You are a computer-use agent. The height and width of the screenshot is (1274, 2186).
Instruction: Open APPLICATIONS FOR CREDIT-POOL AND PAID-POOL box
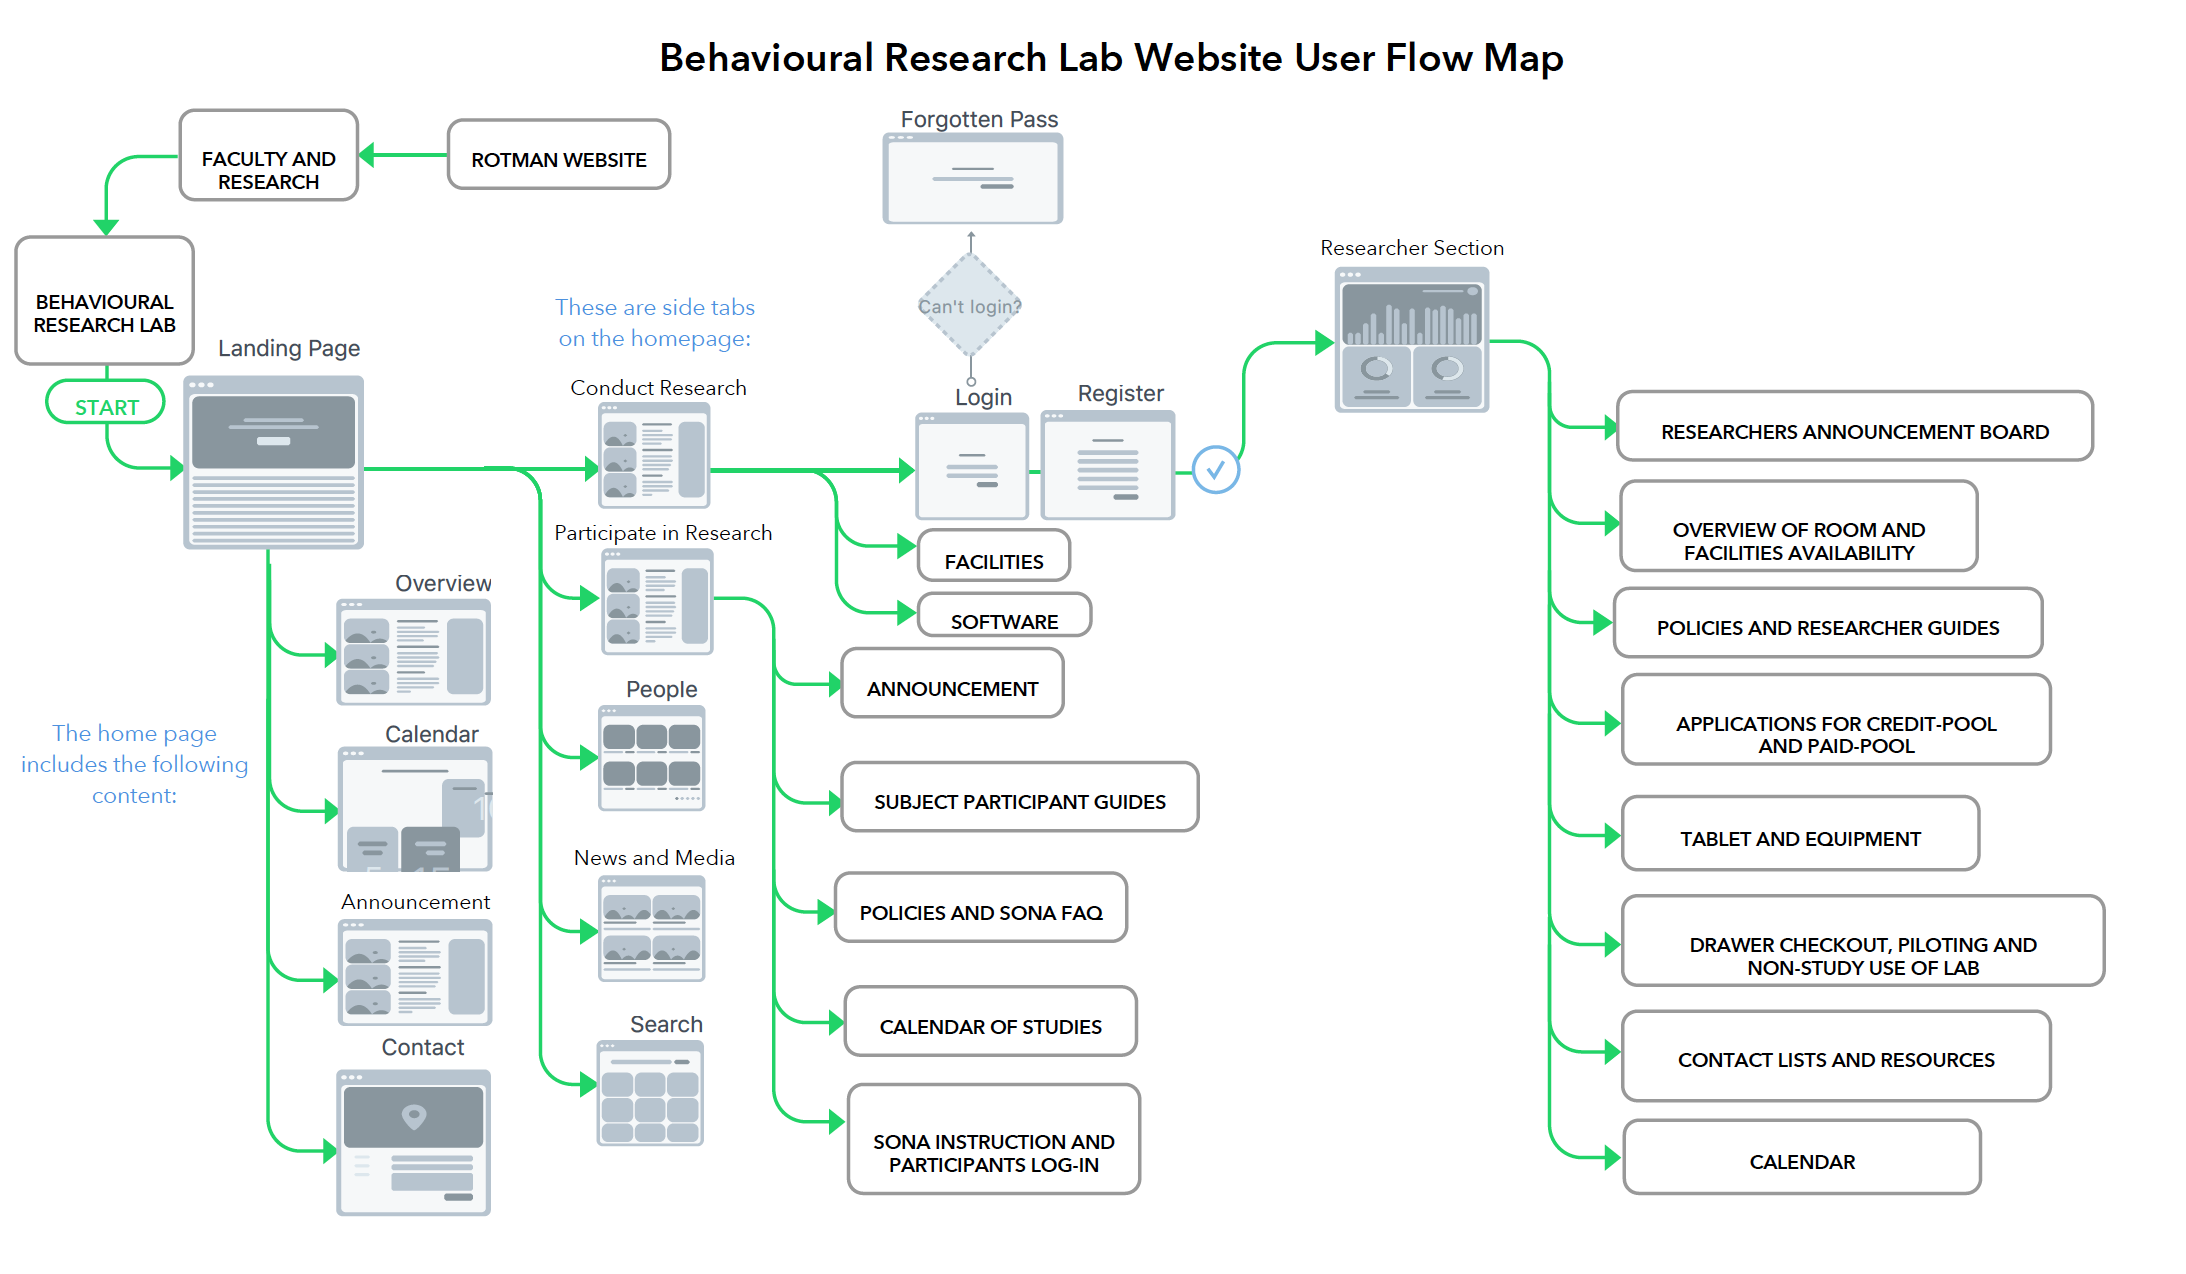1836,720
